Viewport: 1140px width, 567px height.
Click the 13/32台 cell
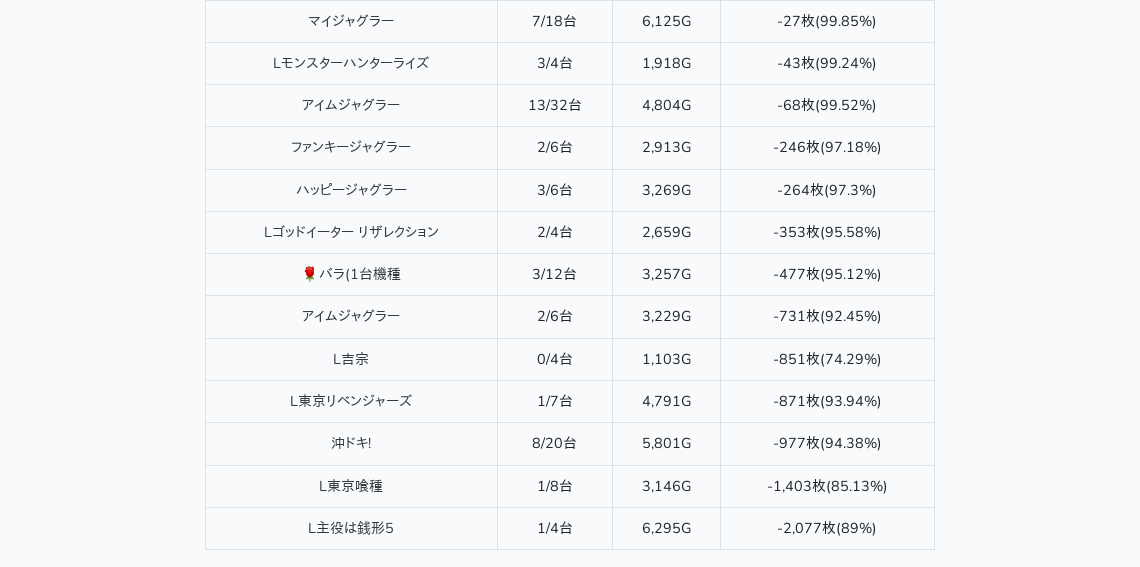(555, 105)
